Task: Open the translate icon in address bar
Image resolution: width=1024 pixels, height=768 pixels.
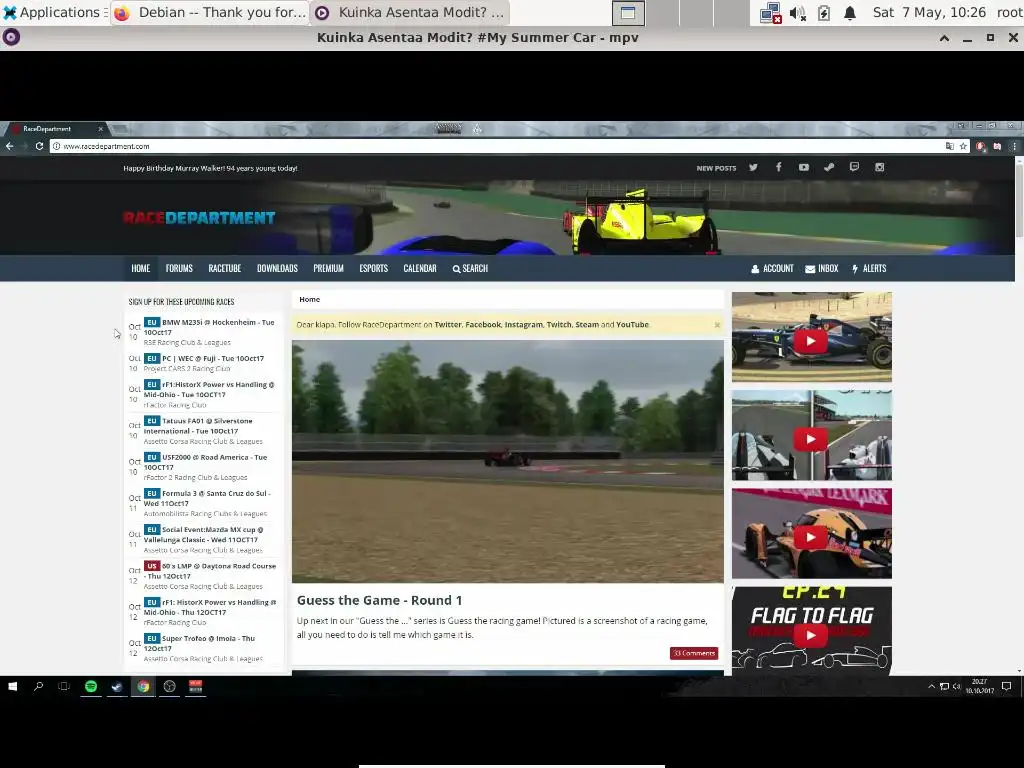Action: (x=950, y=146)
